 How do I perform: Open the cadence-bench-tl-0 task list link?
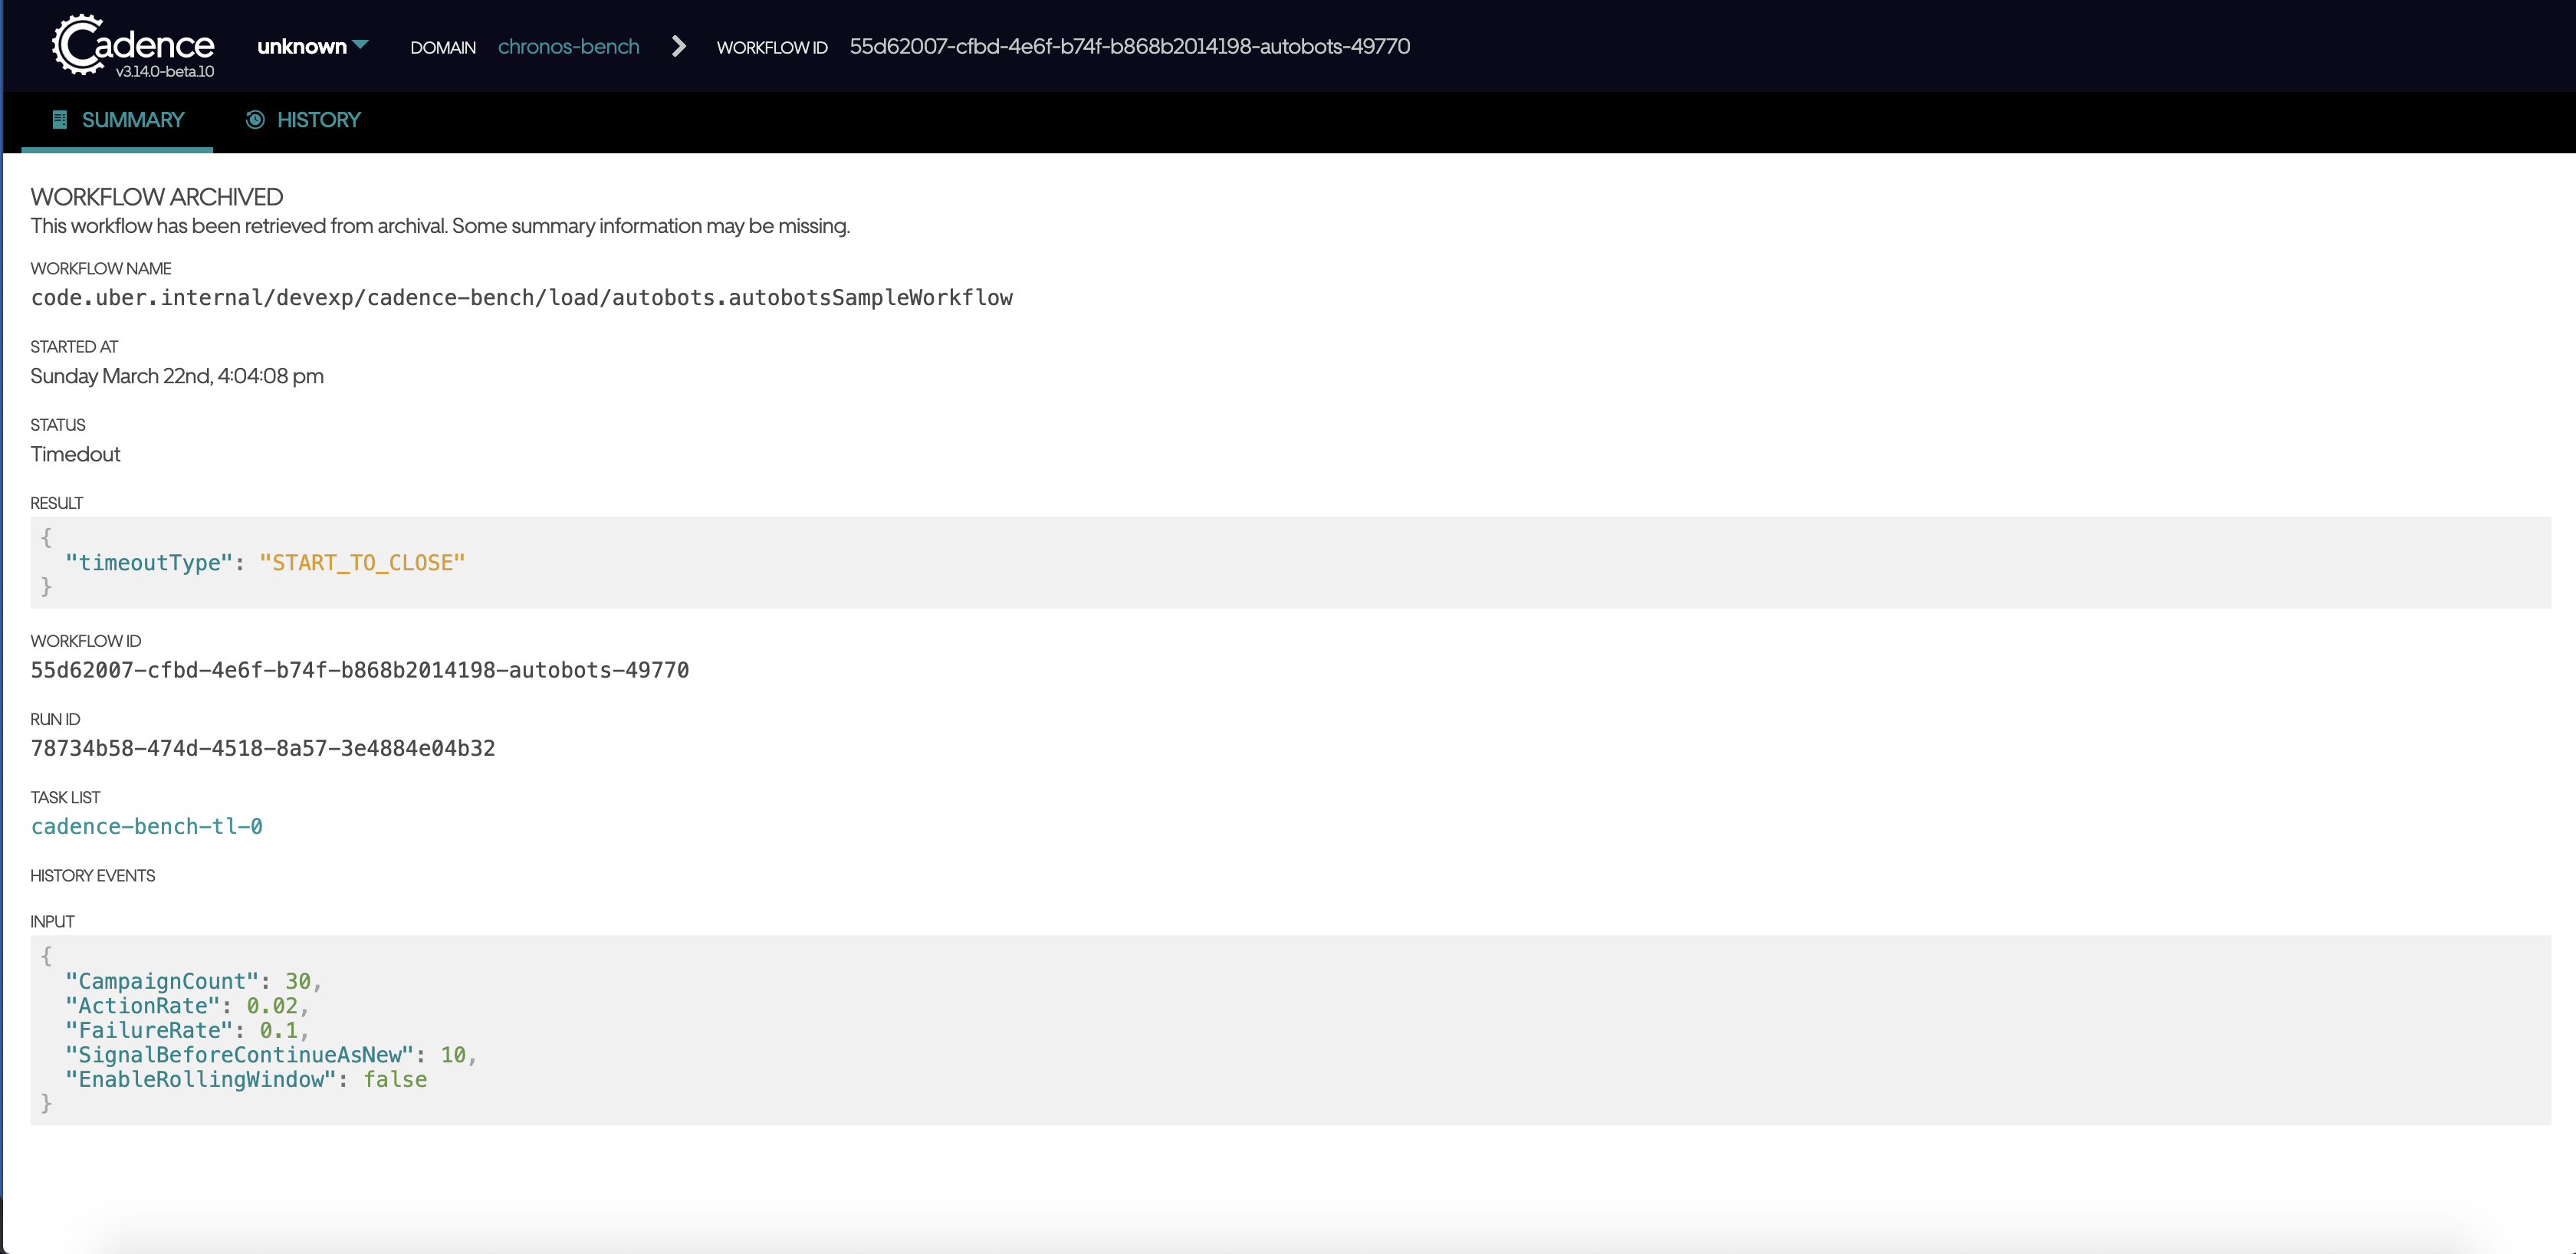146,826
